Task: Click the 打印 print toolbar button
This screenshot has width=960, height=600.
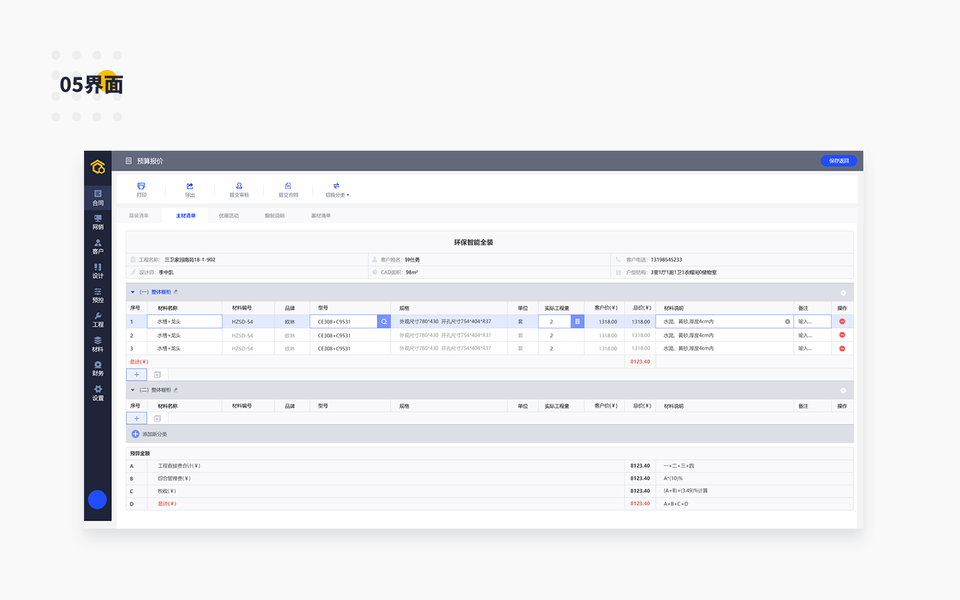Action: [141, 190]
